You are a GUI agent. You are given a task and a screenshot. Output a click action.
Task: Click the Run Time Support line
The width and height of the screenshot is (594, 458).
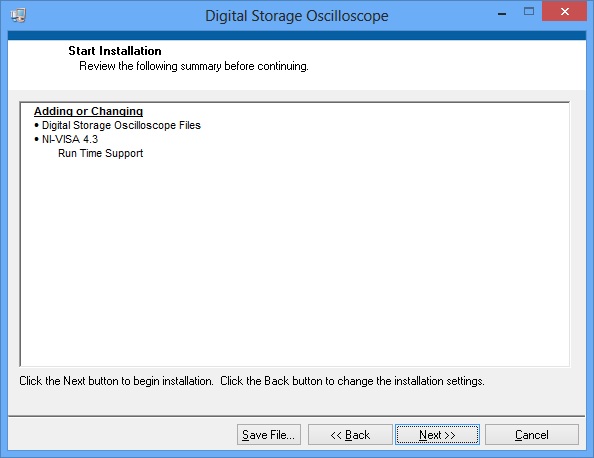coord(100,153)
